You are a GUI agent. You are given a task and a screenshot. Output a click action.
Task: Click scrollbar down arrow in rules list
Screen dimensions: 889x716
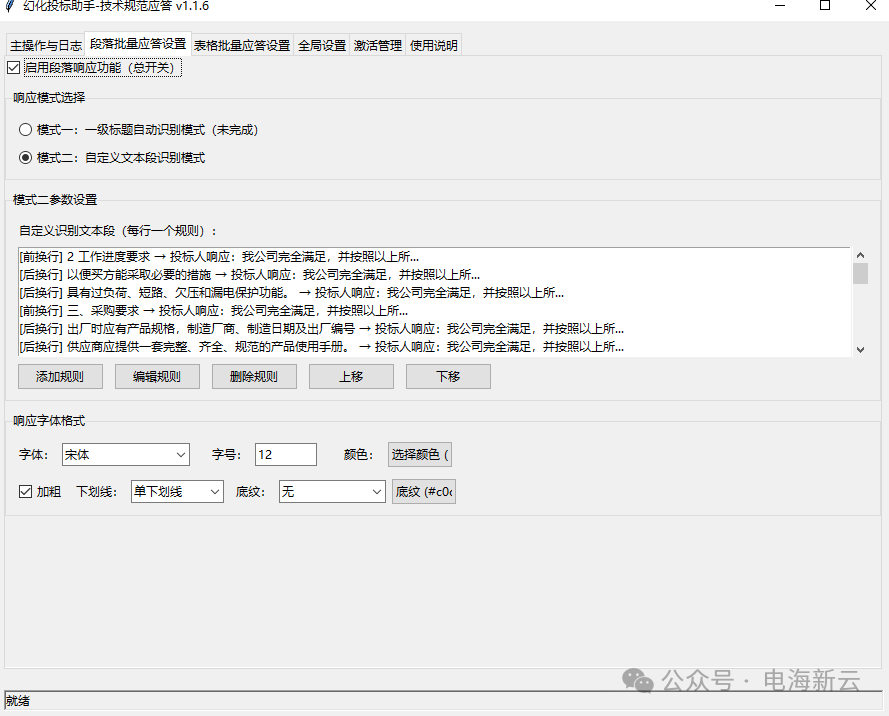pos(860,349)
